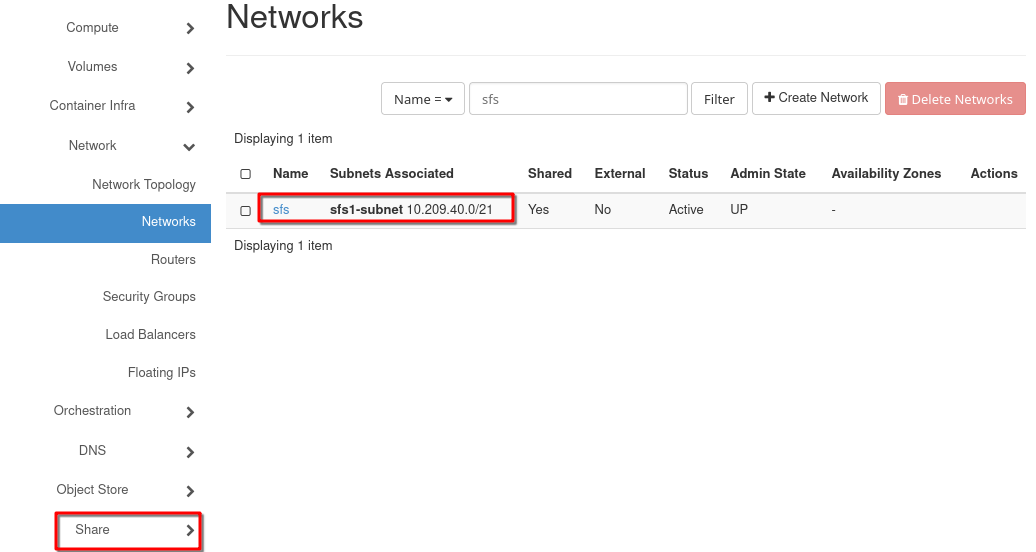Collapse the Network section chevron
1036x552 pixels.
[x=189, y=147]
